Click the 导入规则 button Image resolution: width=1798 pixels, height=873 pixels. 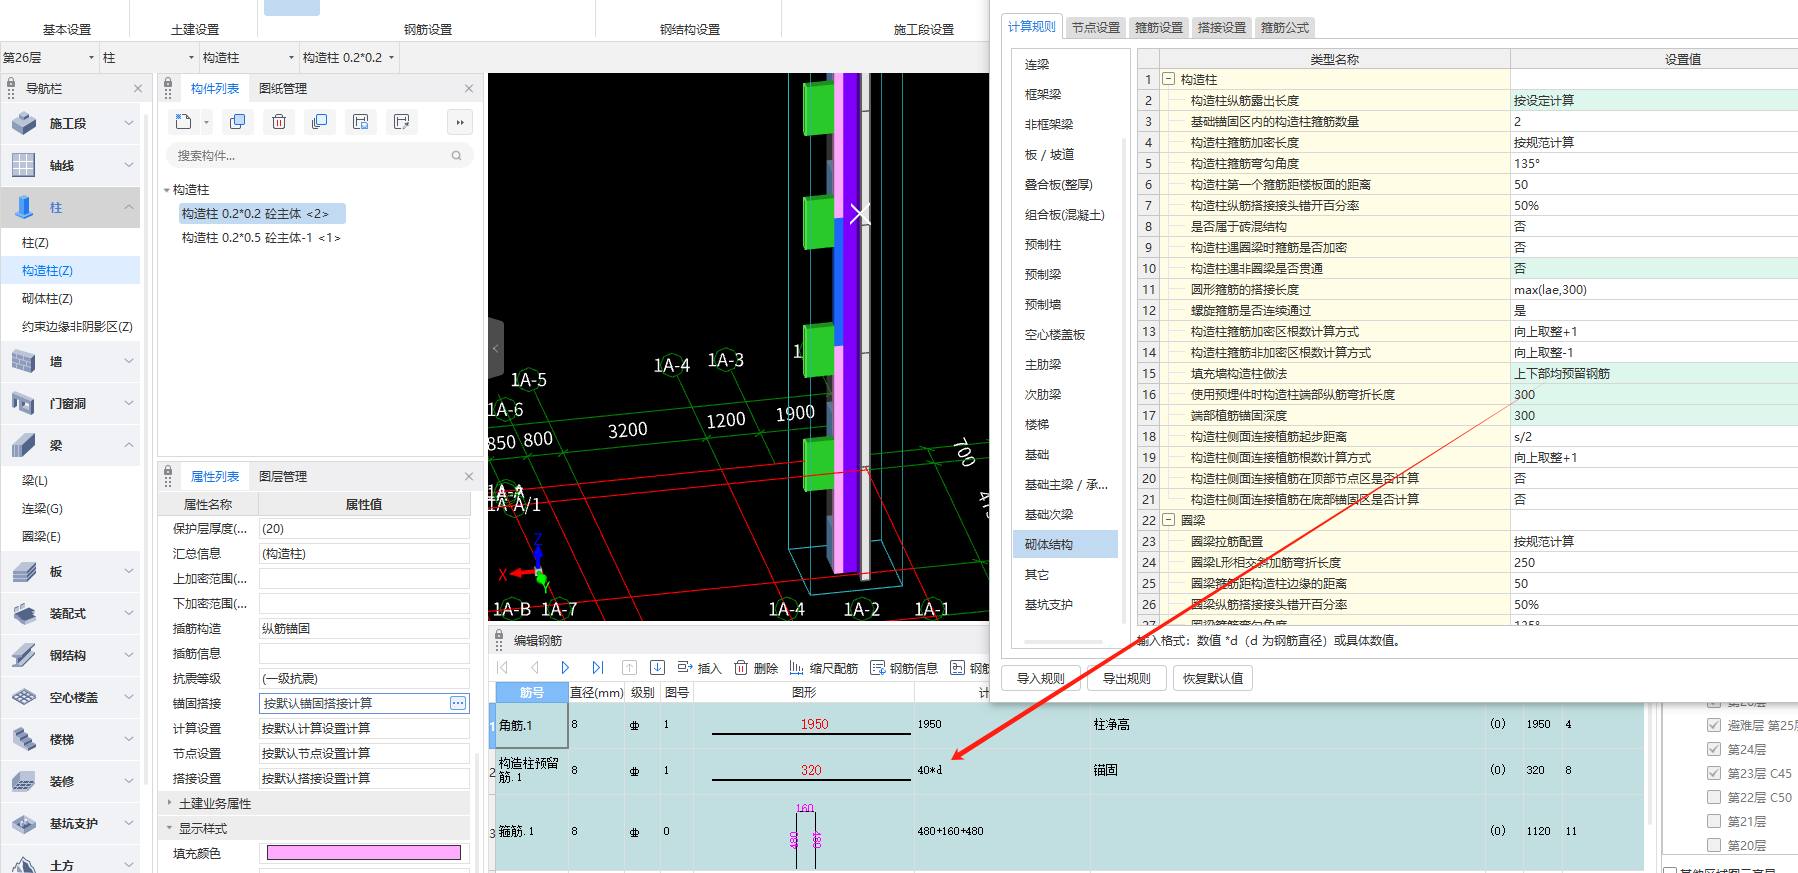click(x=1040, y=678)
